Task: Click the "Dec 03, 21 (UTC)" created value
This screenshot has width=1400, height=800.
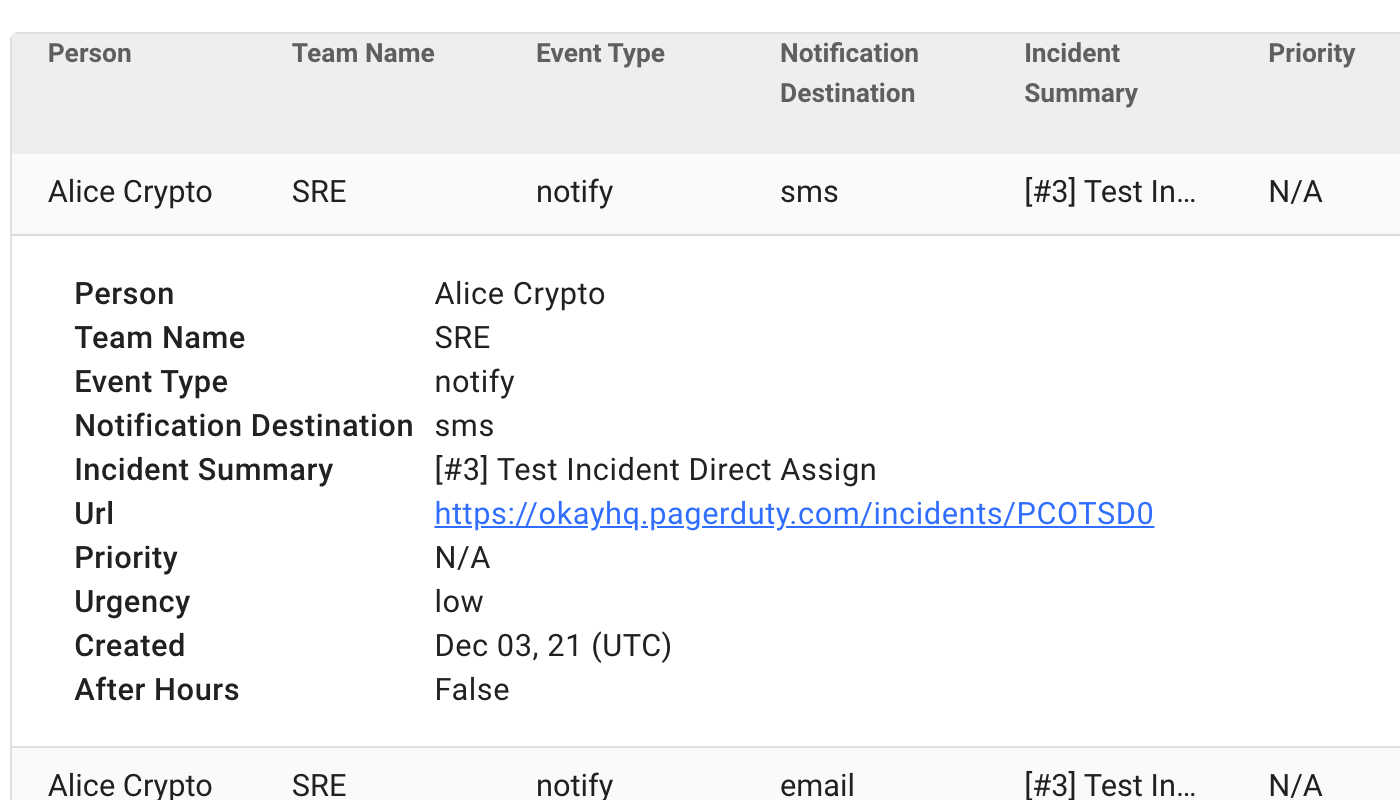Action: pyautogui.click(x=553, y=646)
